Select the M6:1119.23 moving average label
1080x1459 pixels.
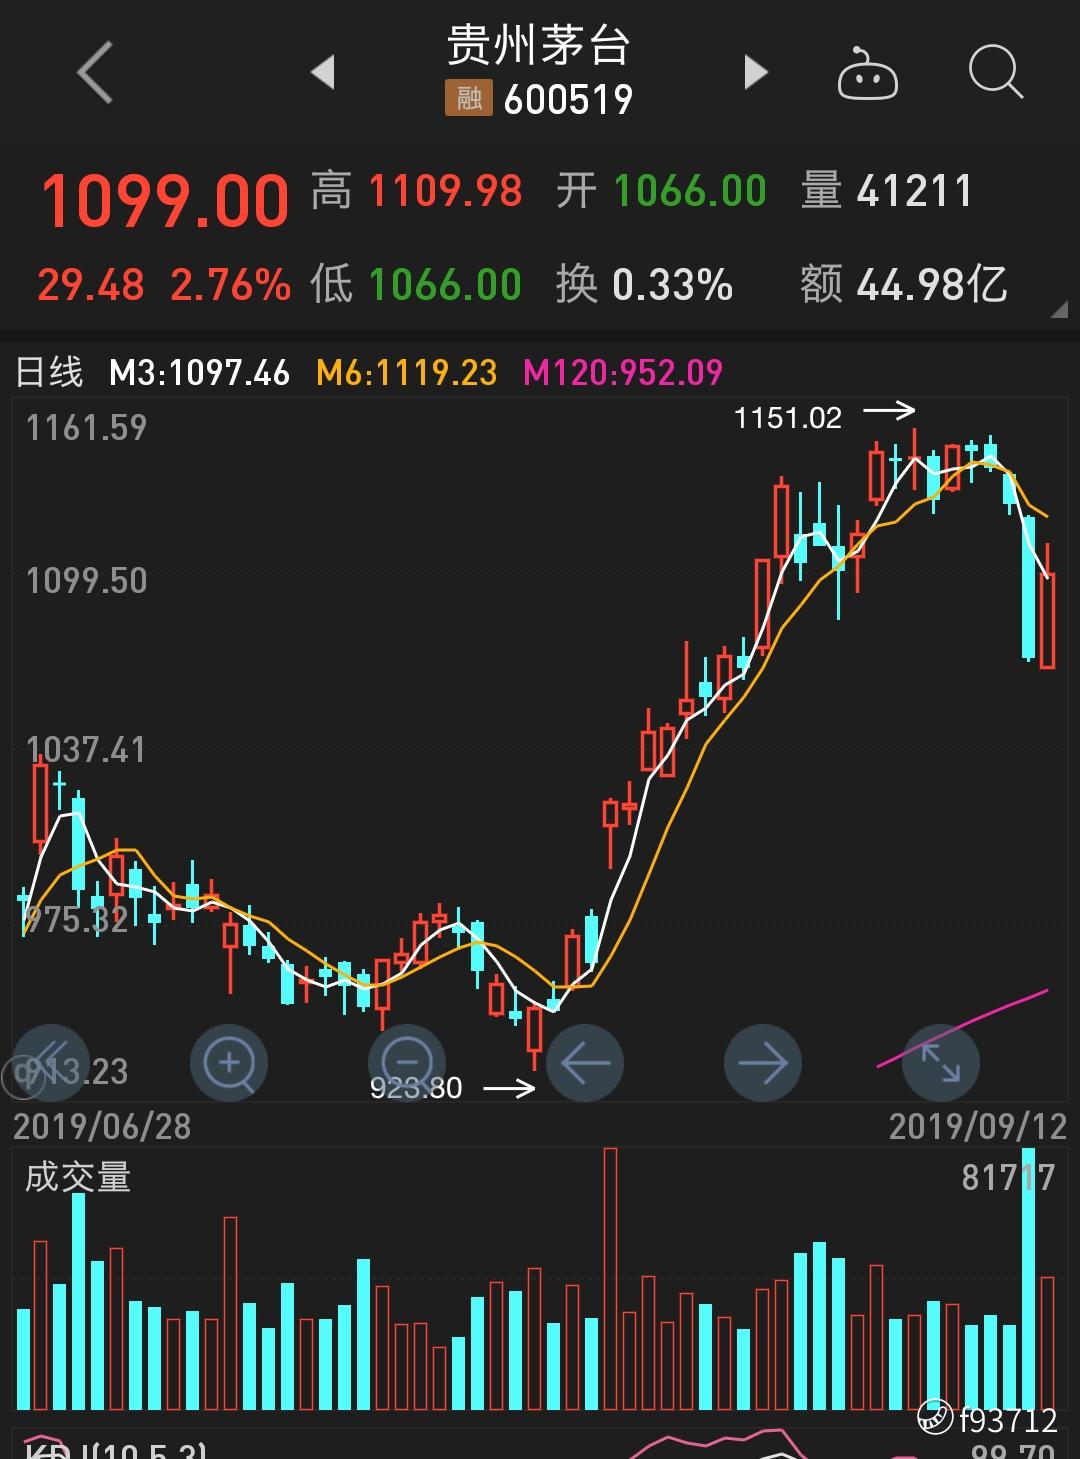pos(407,373)
